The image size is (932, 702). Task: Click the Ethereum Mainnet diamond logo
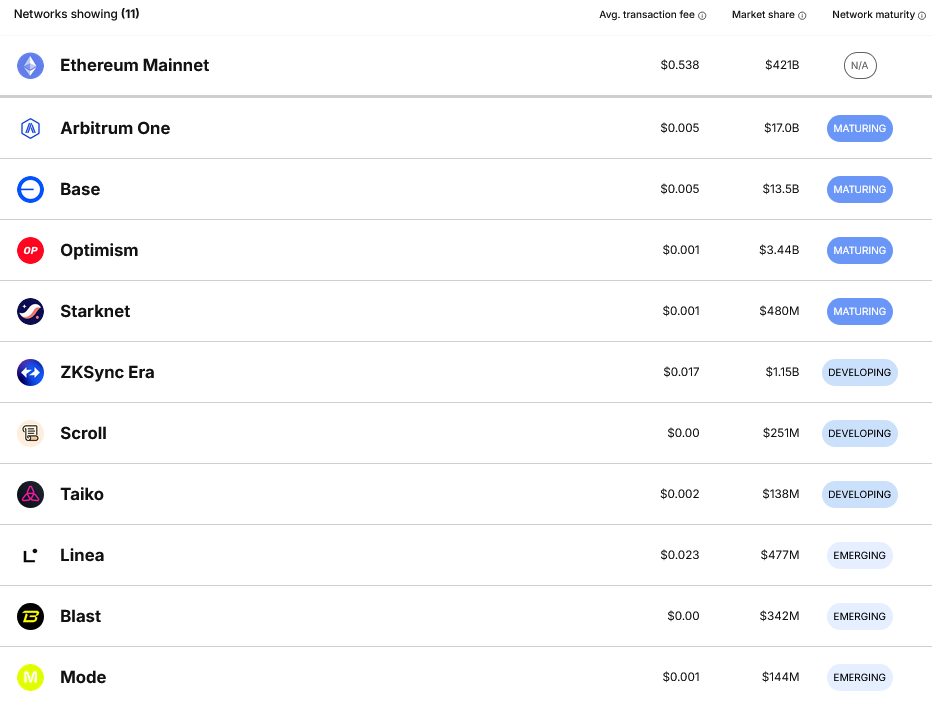pyautogui.click(x=30, y=65)
